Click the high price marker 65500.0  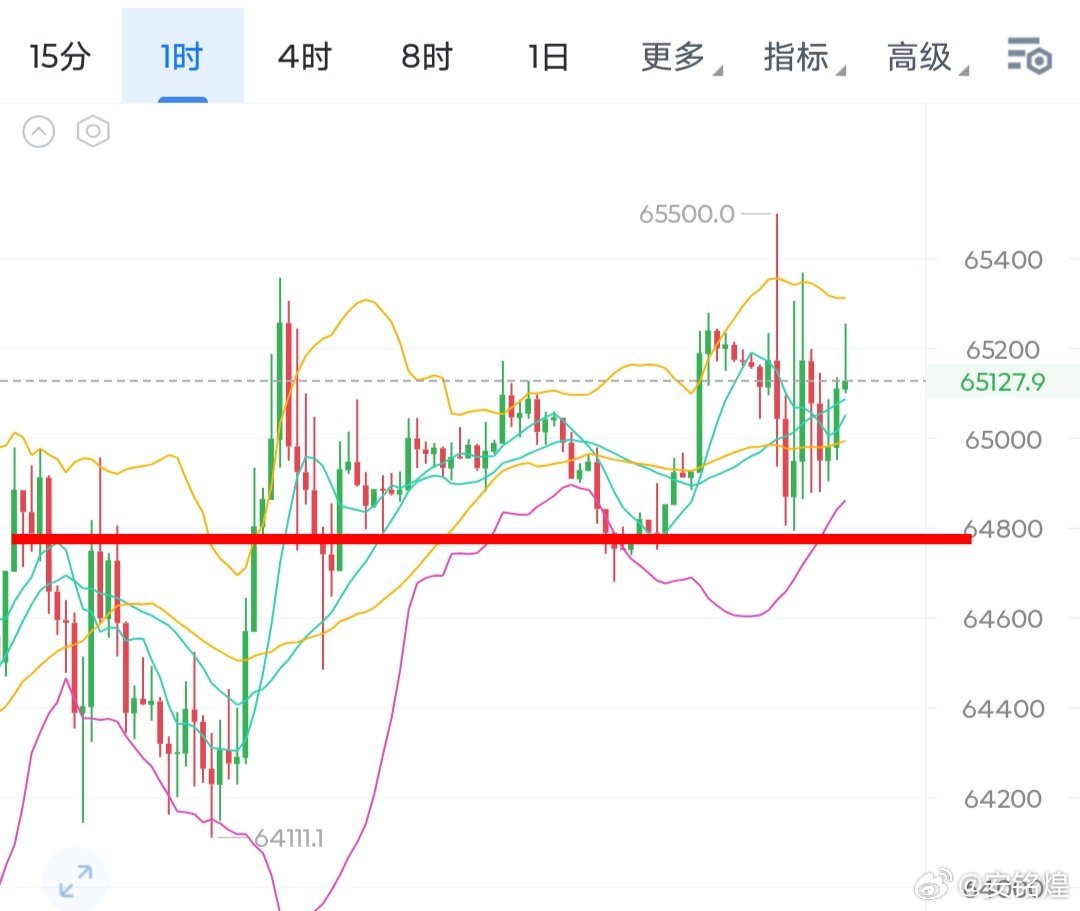[687, 214]
